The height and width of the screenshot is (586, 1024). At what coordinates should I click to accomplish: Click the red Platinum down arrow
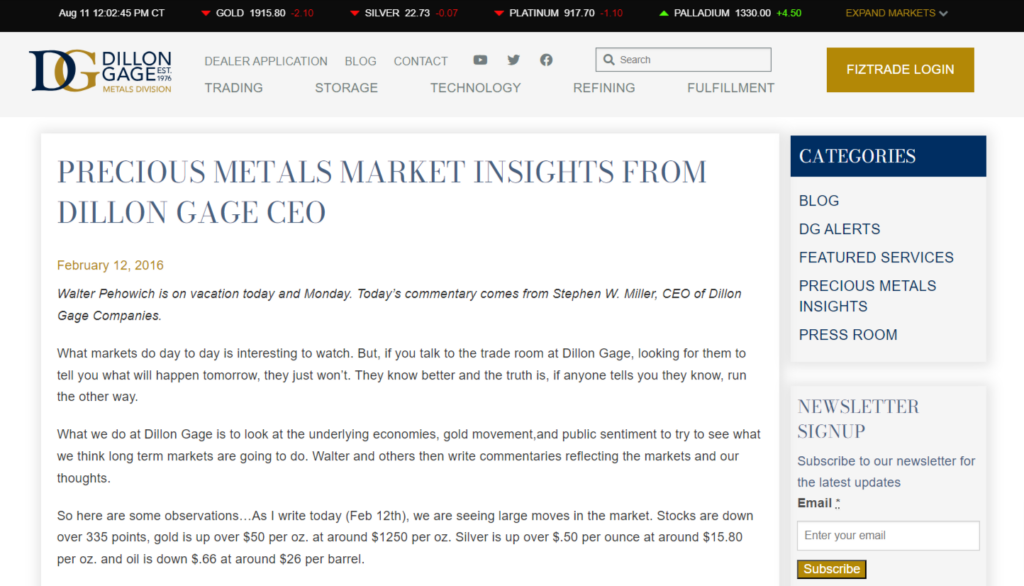coord(499,13)
